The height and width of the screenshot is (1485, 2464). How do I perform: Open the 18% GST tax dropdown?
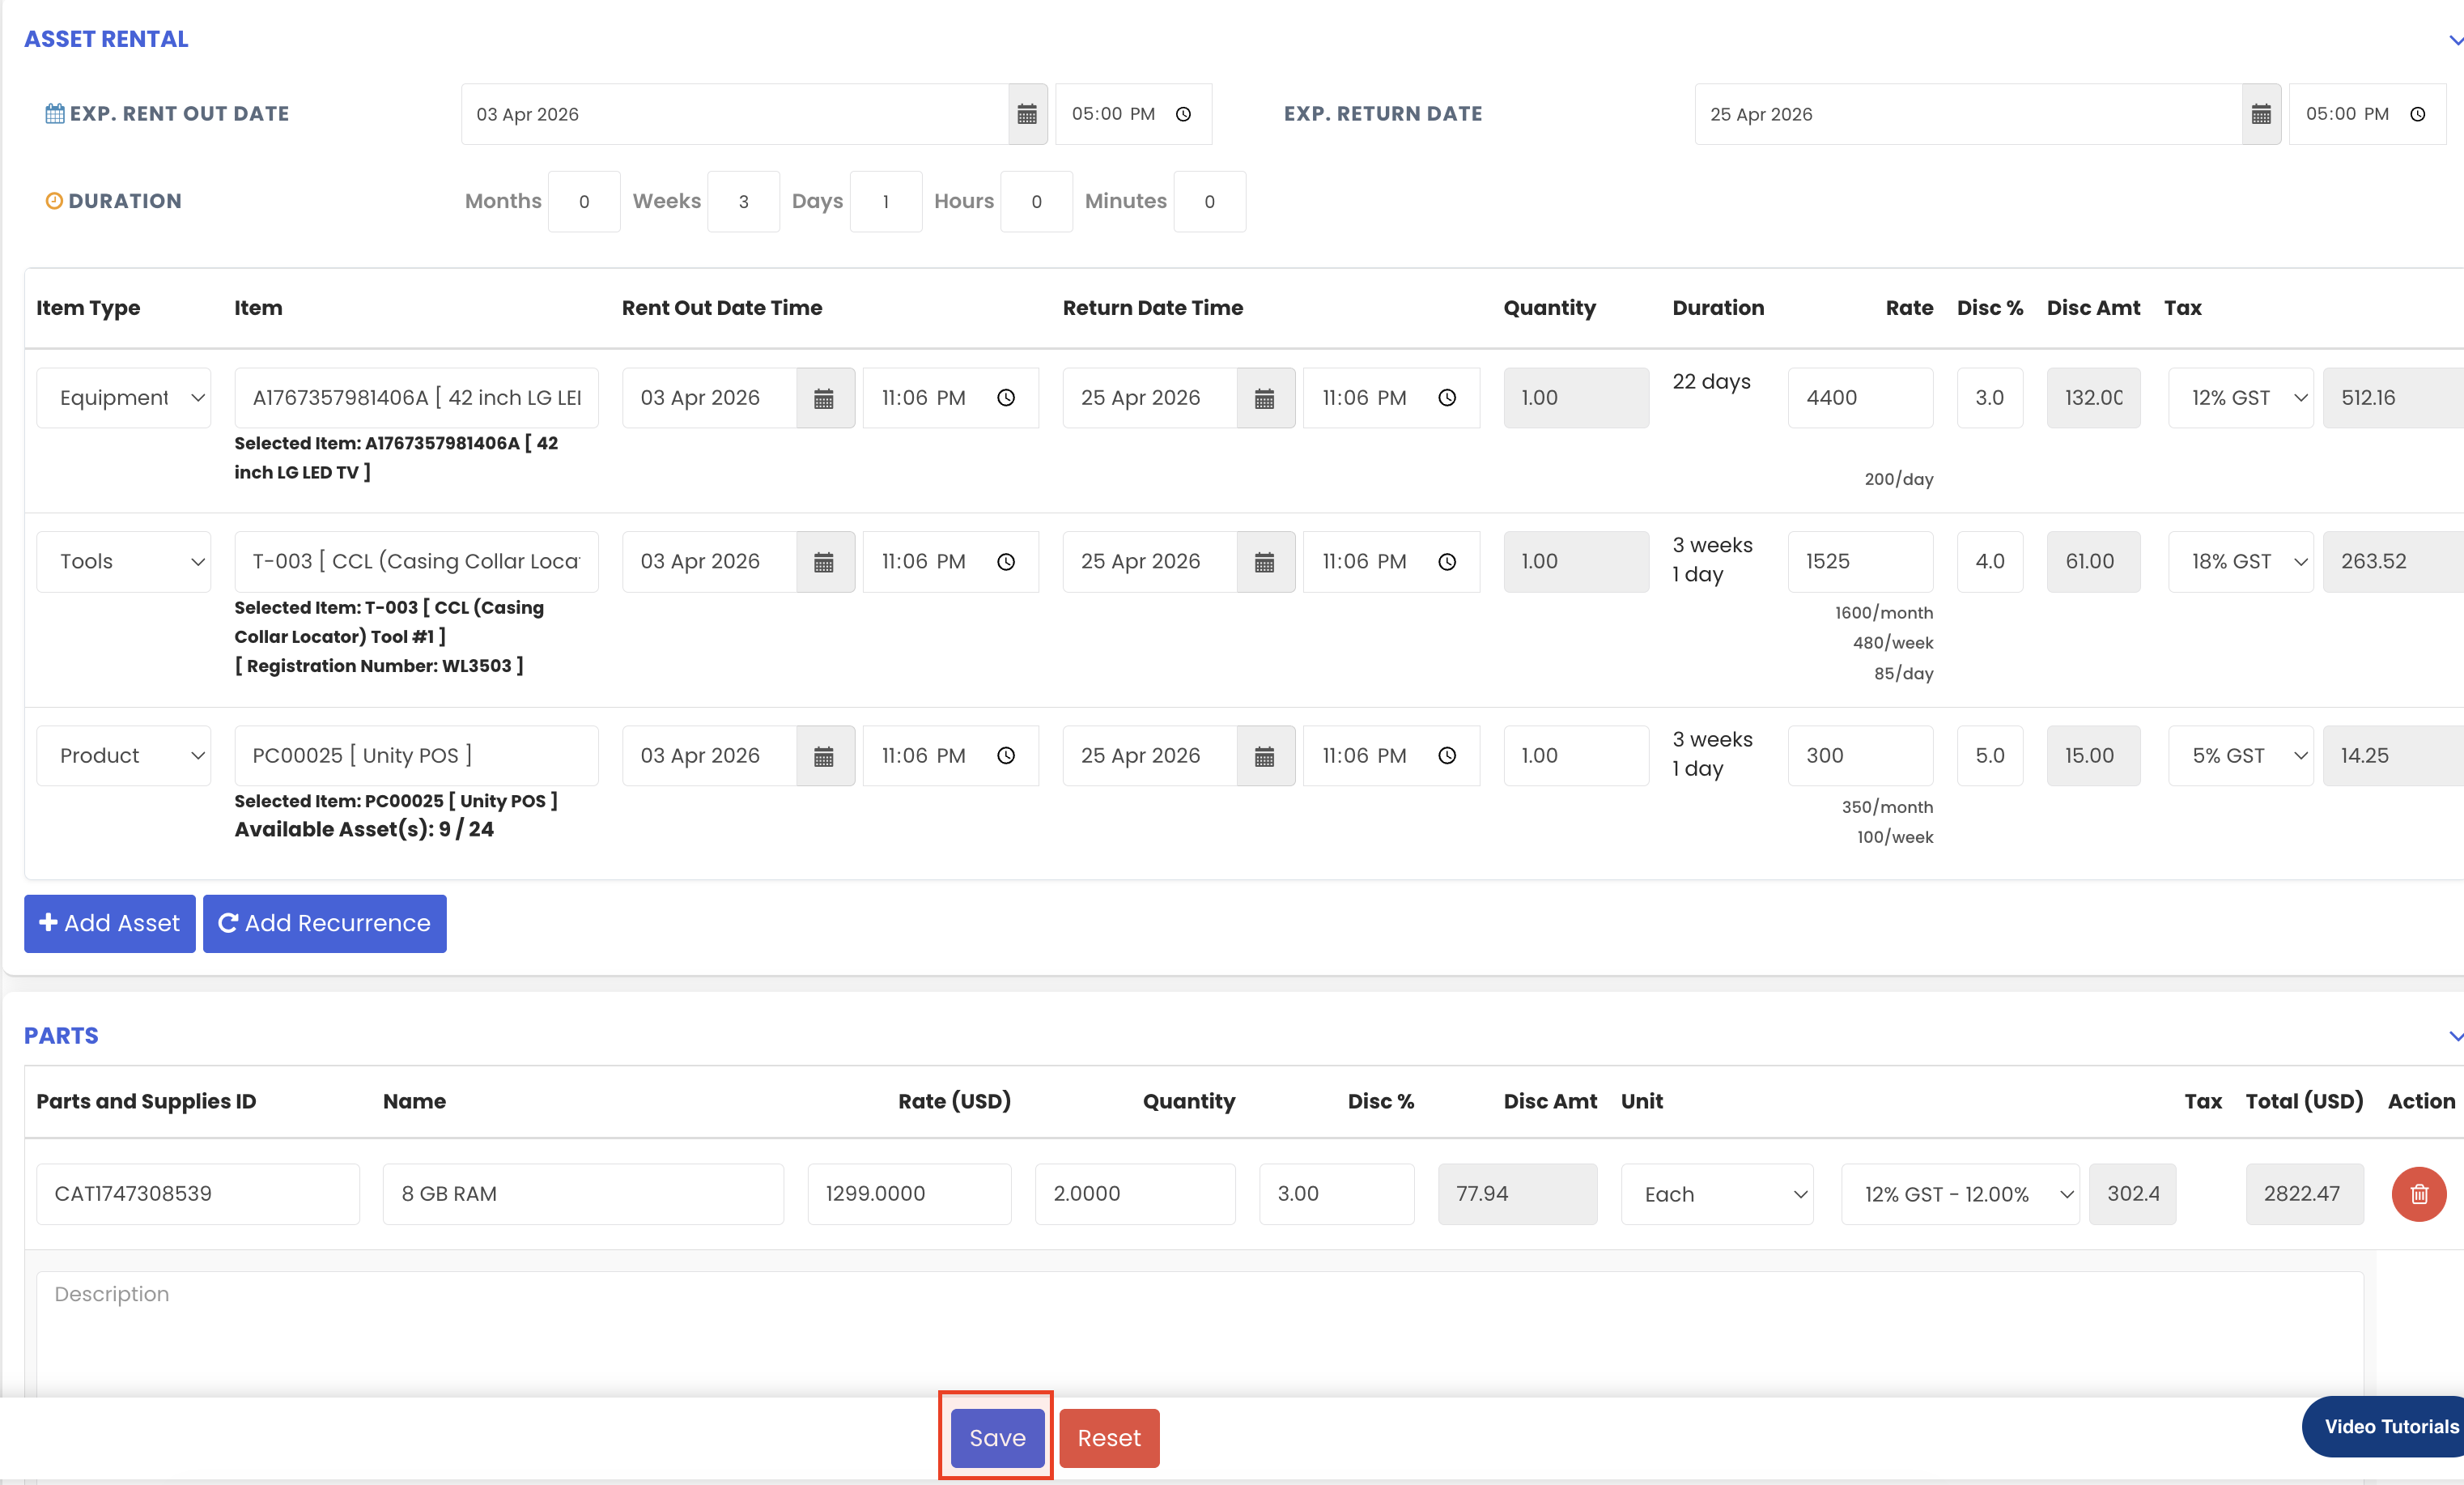(2240, 562)
